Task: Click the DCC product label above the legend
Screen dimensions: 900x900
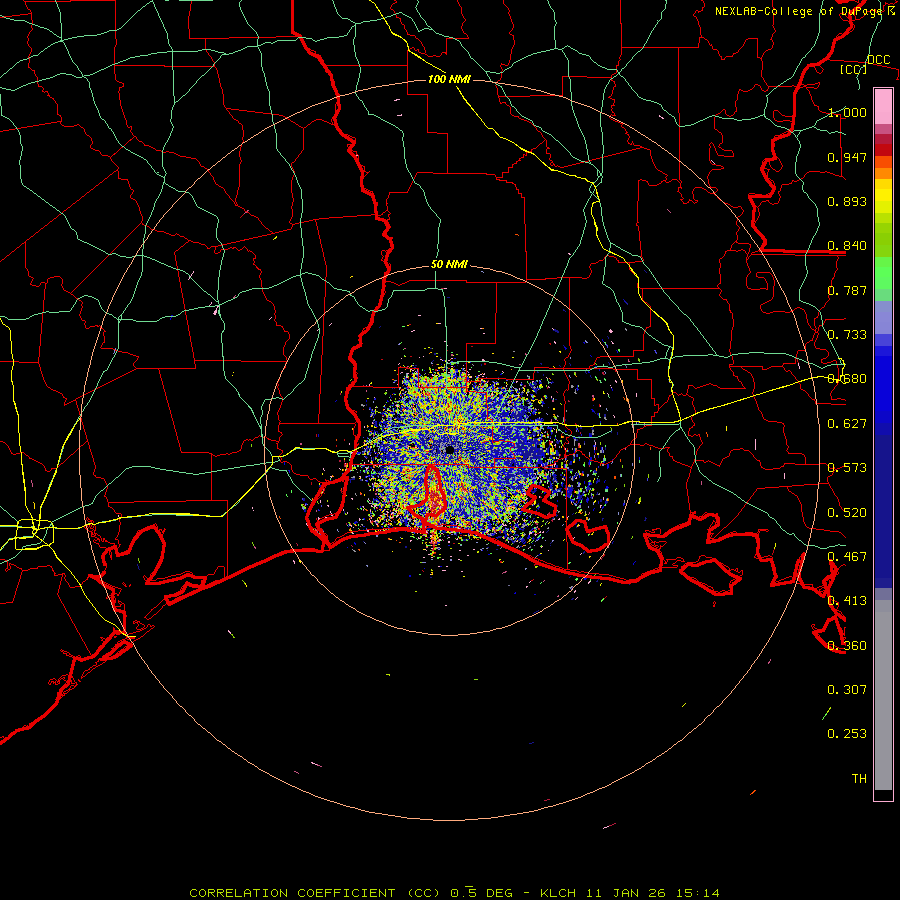Action: coord(878,60)
